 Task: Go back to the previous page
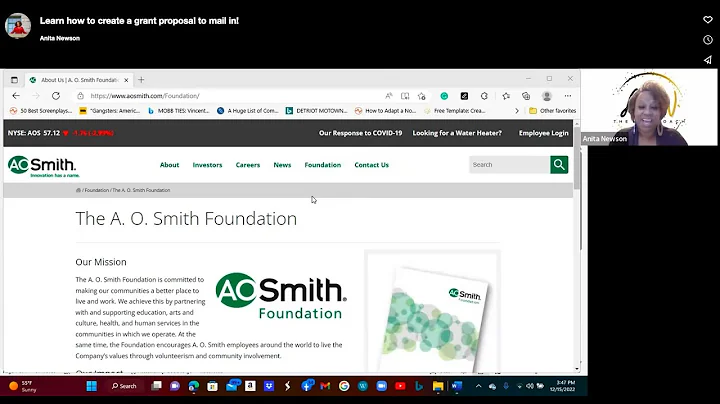(16, 96)
